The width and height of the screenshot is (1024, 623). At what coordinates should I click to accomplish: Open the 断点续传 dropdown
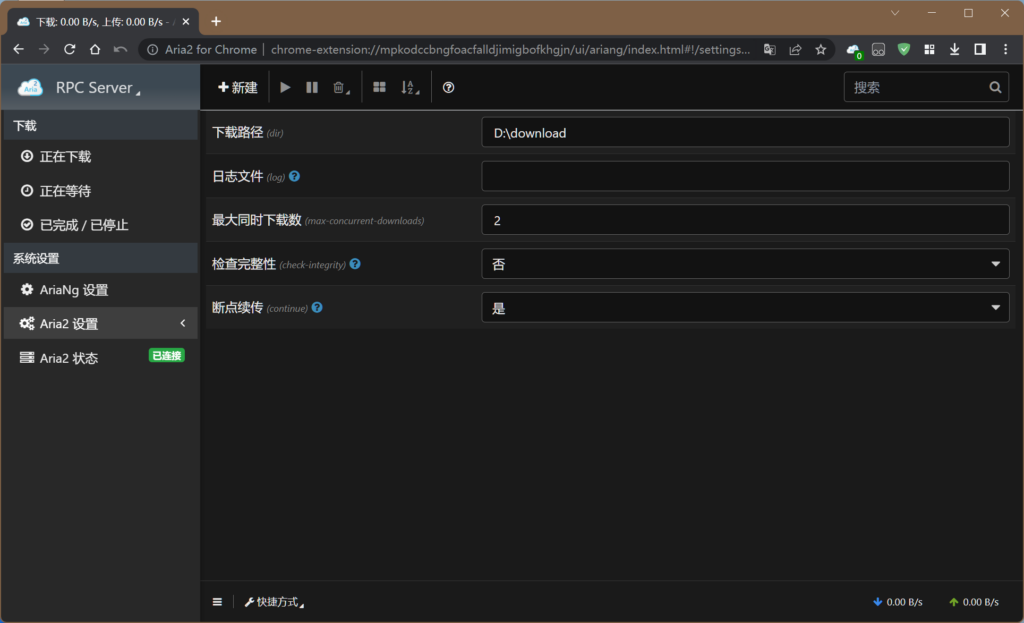pos(745,308)
